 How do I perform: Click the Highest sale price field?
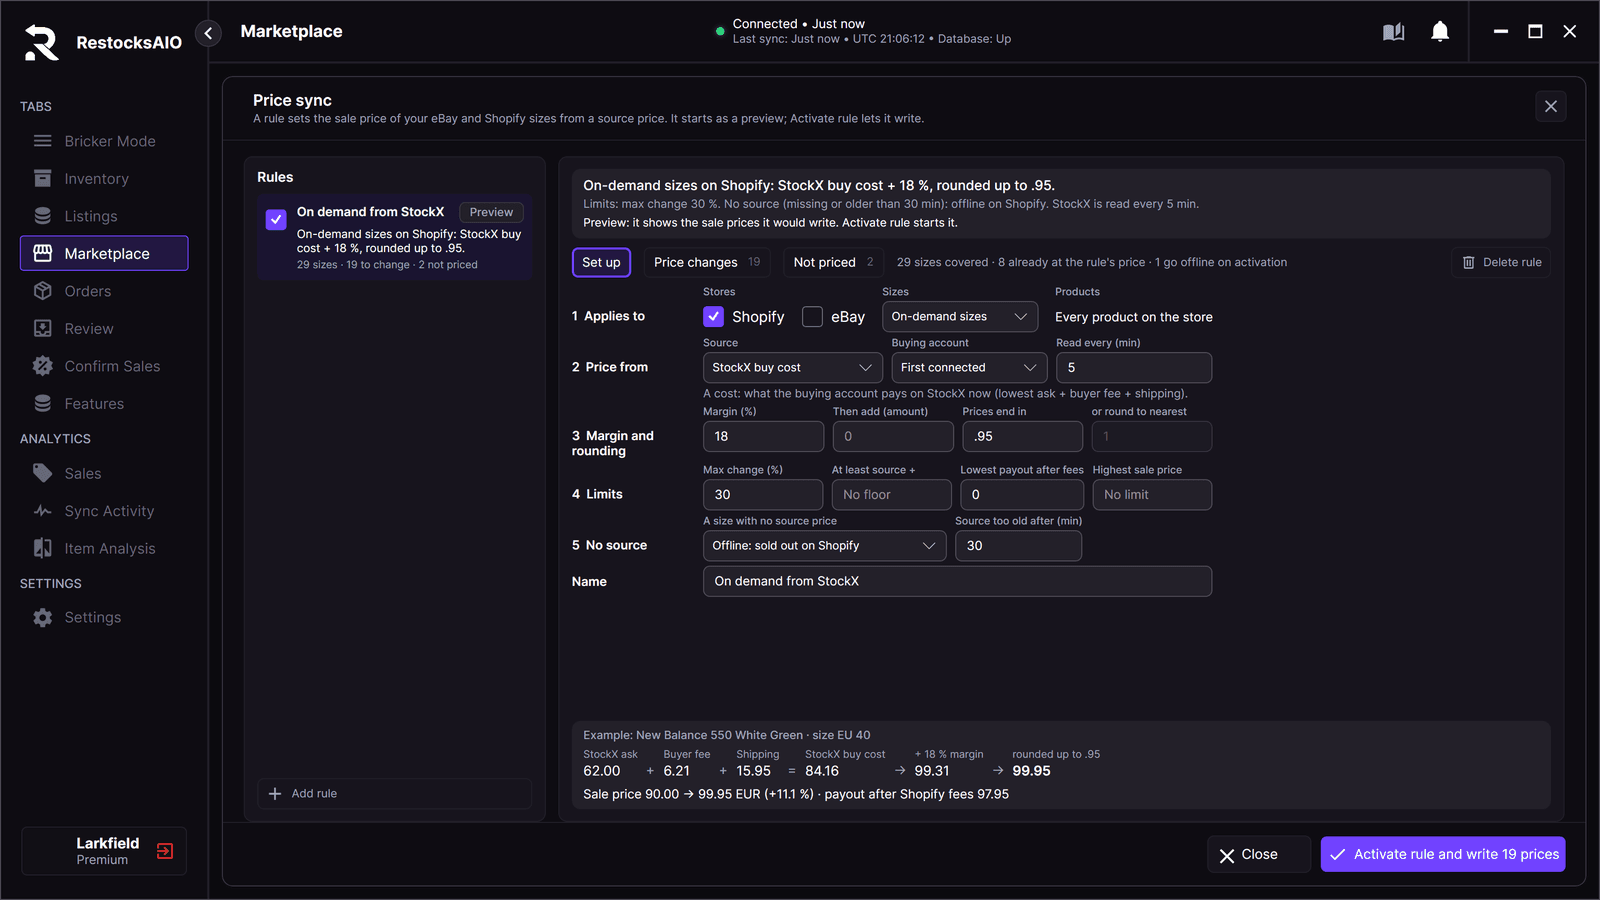[1152, 495]
